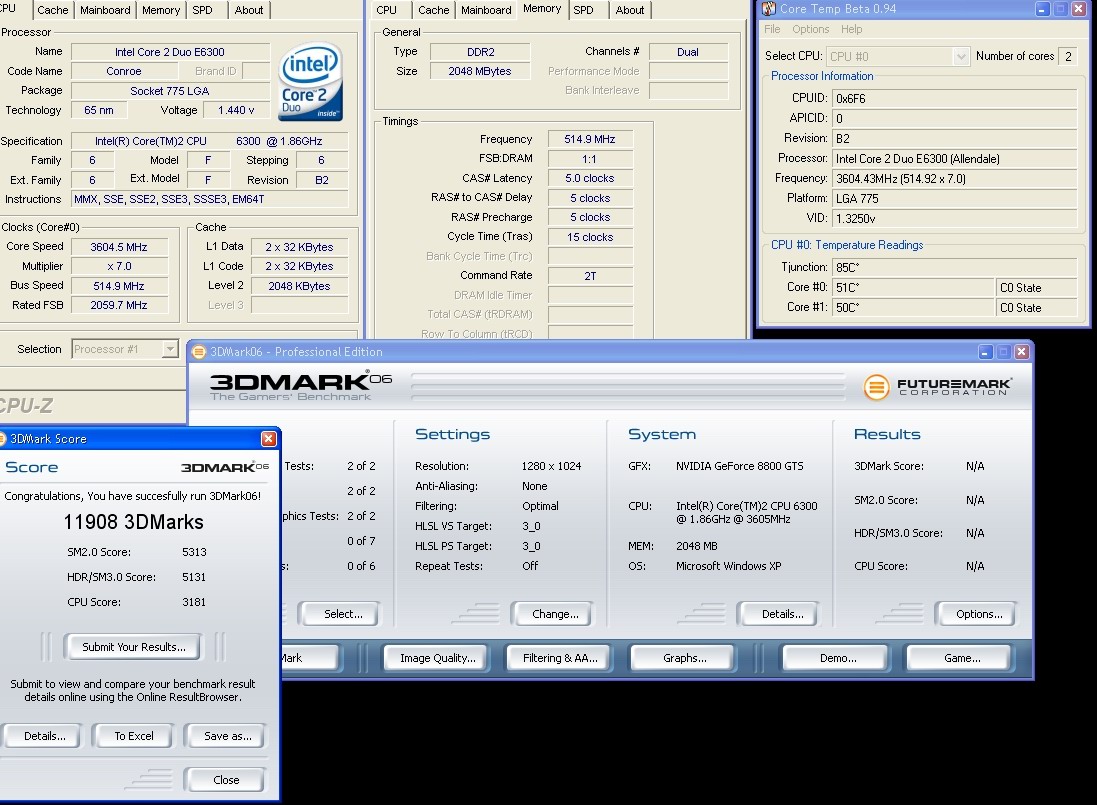Select Memory tab in right CPU-Z window
Image resolution: width=1097 pixels, height=805 pixels.
click(542, 9)
